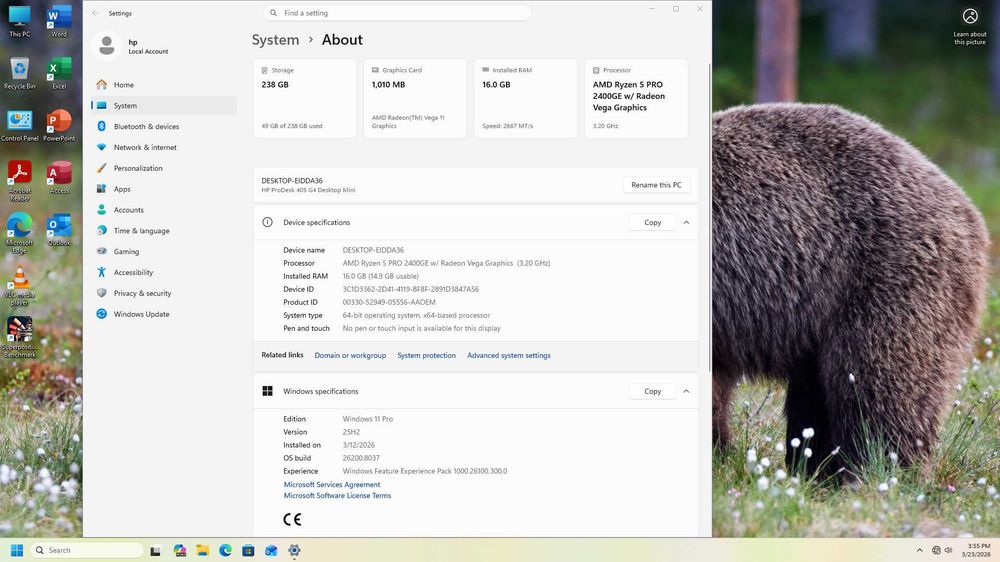Click Settings gear on the taskbar

[294, 551]
